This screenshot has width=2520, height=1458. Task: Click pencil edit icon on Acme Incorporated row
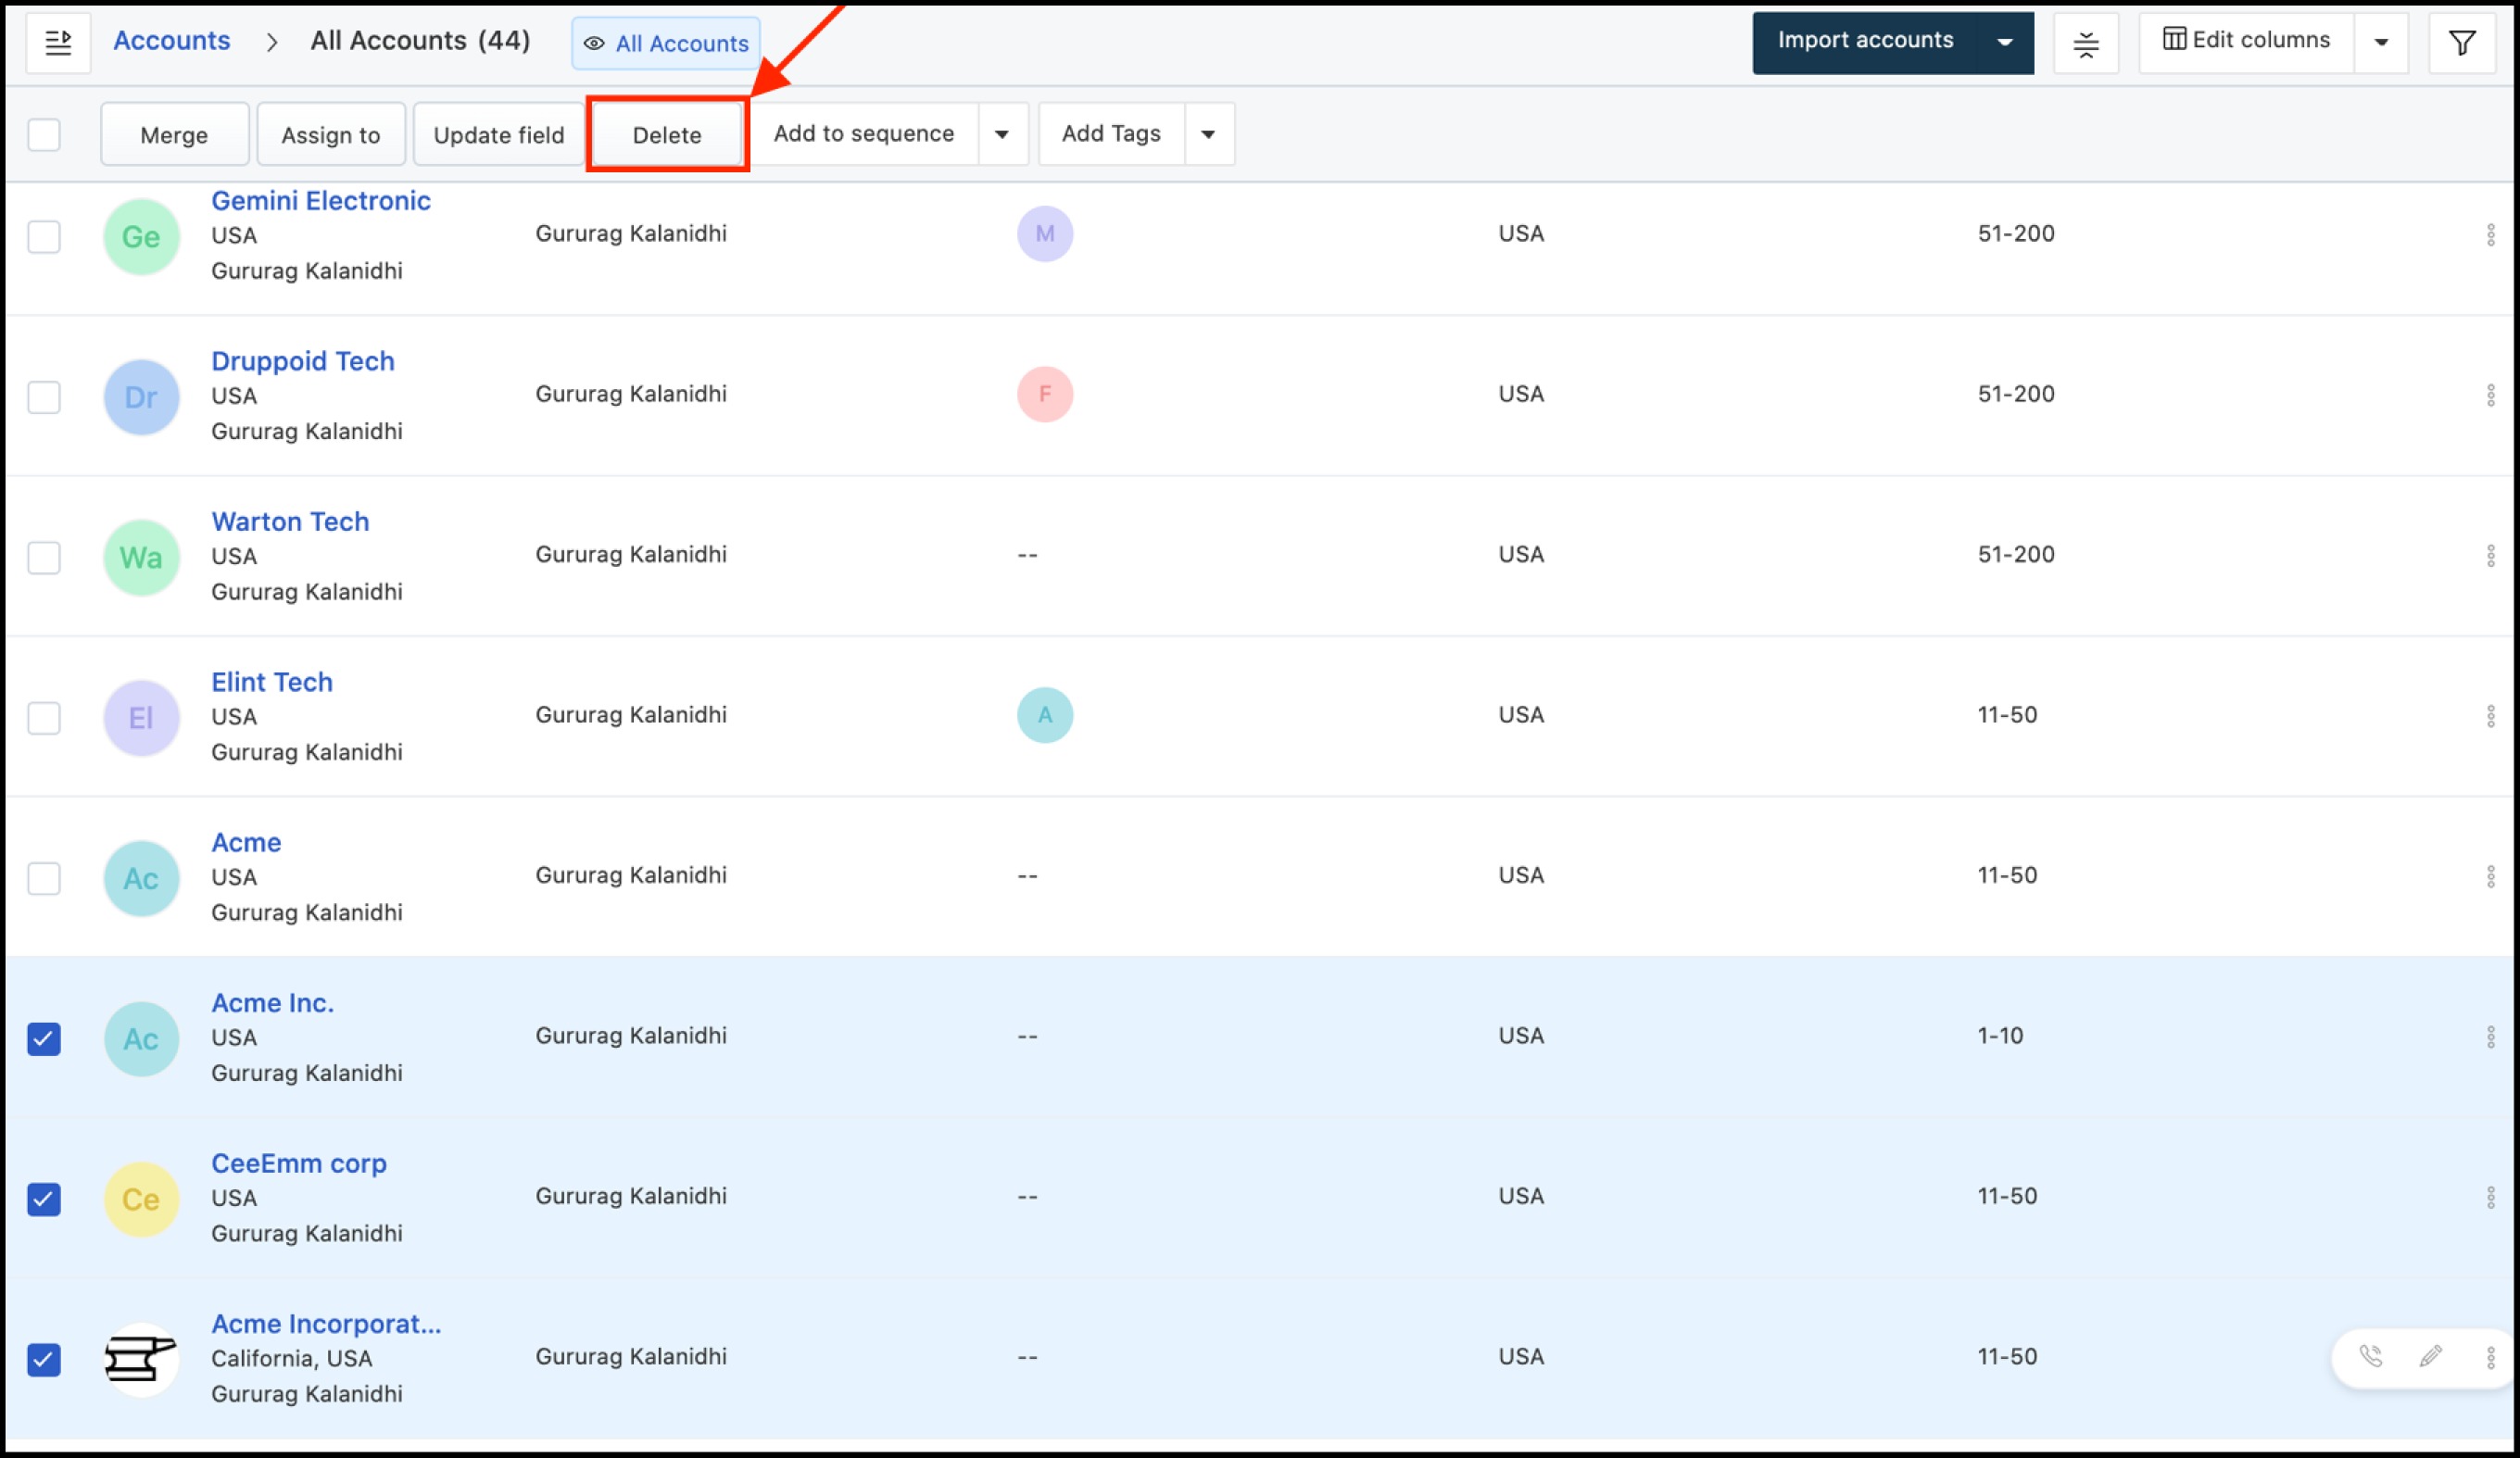tap(2430, 1356)
